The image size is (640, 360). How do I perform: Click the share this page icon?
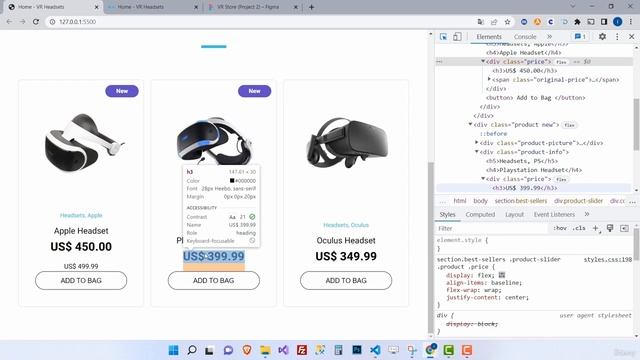pos(494,22)
